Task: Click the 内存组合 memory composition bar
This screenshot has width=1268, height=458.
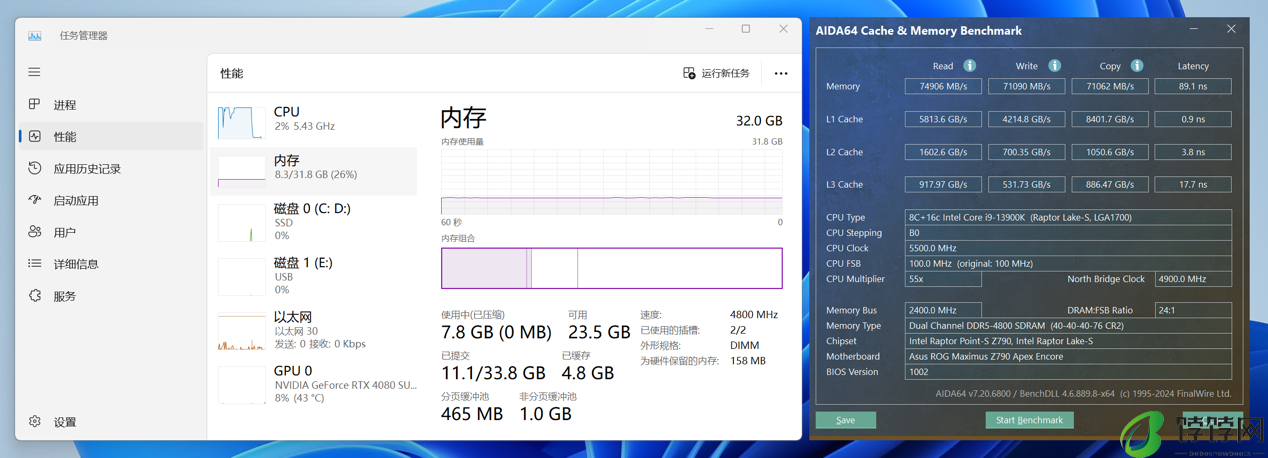Action: [612, 268]
